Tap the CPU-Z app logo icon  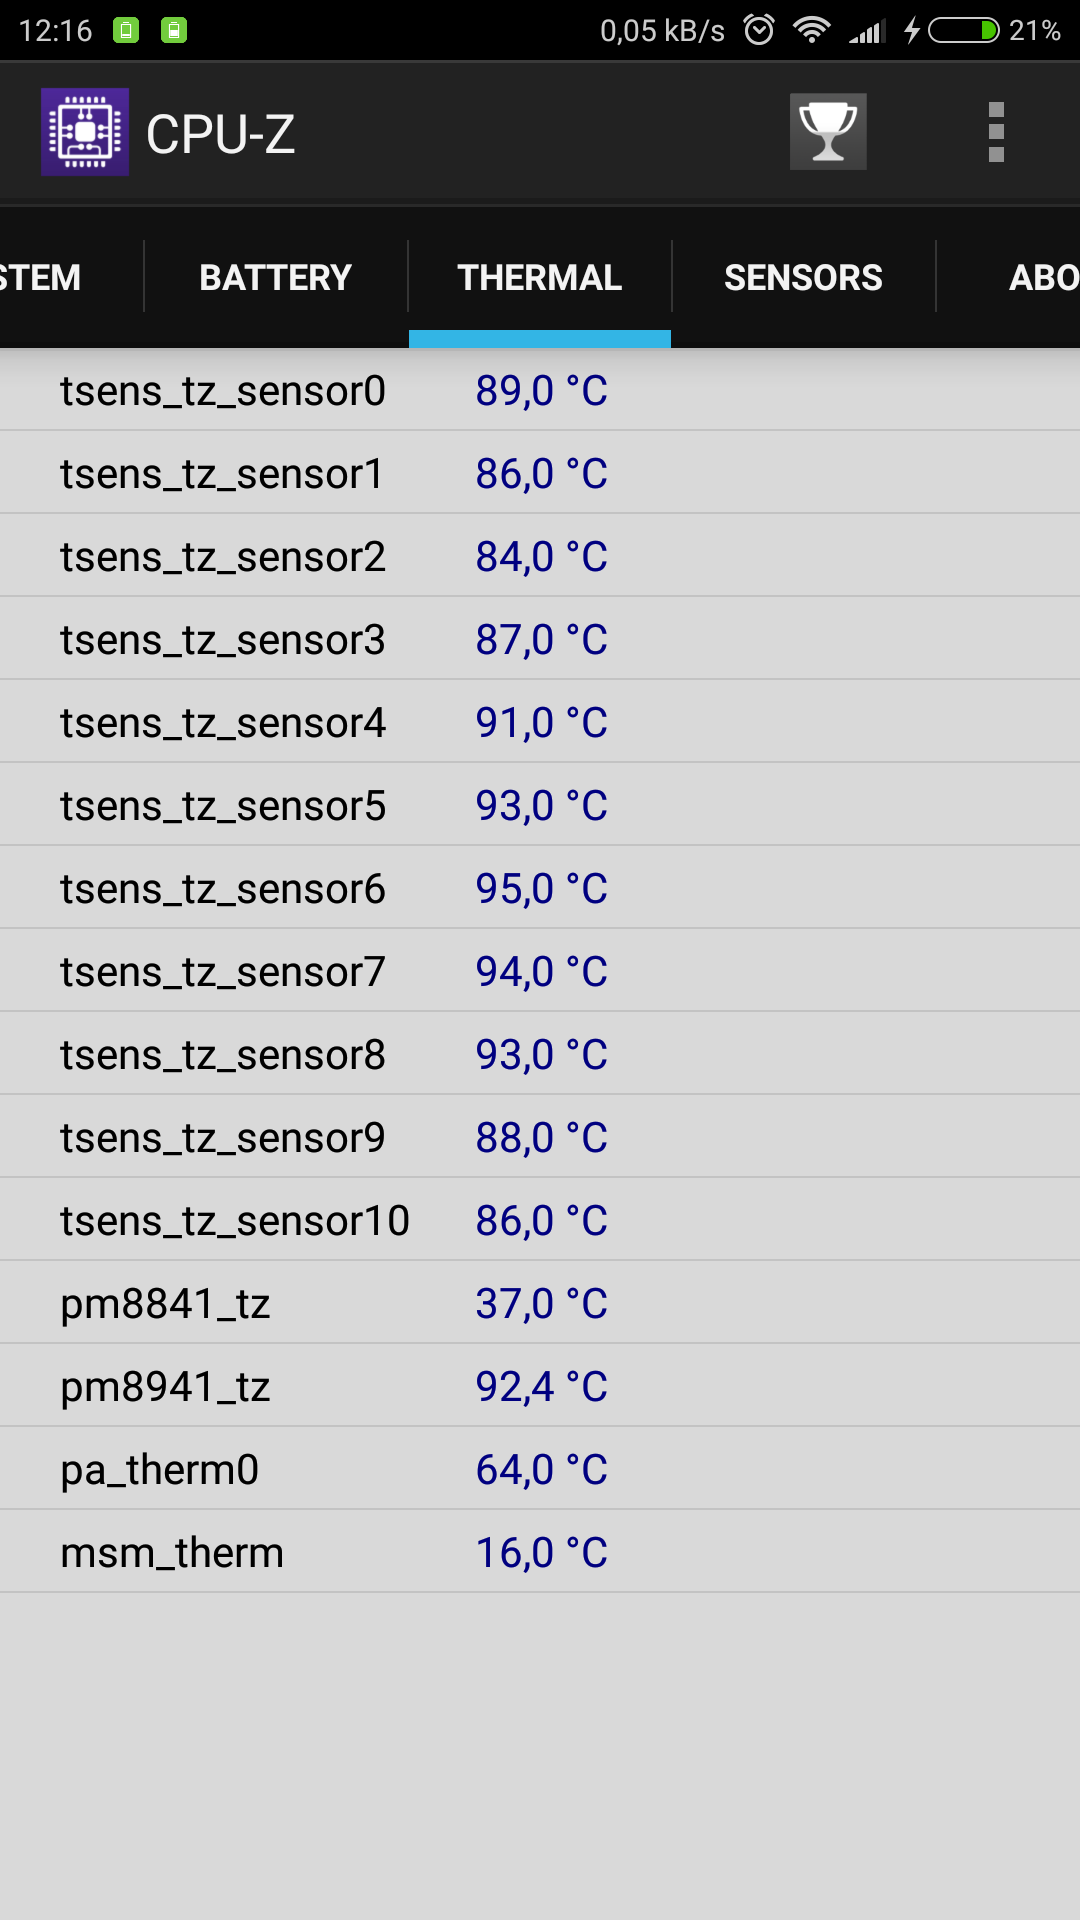(85, 132)
